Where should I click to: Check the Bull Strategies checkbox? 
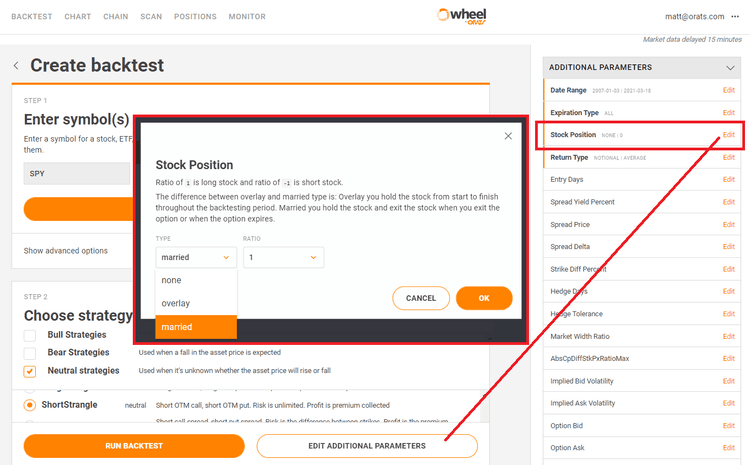30,334
